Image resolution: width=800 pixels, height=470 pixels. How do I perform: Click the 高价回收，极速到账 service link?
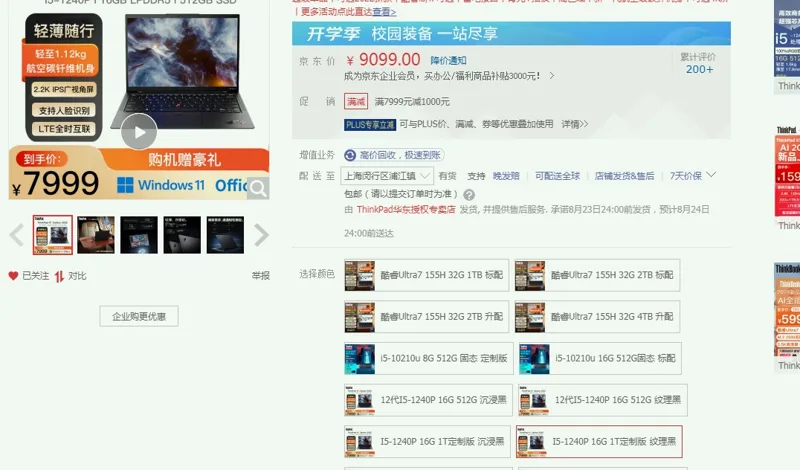point(394,155)
